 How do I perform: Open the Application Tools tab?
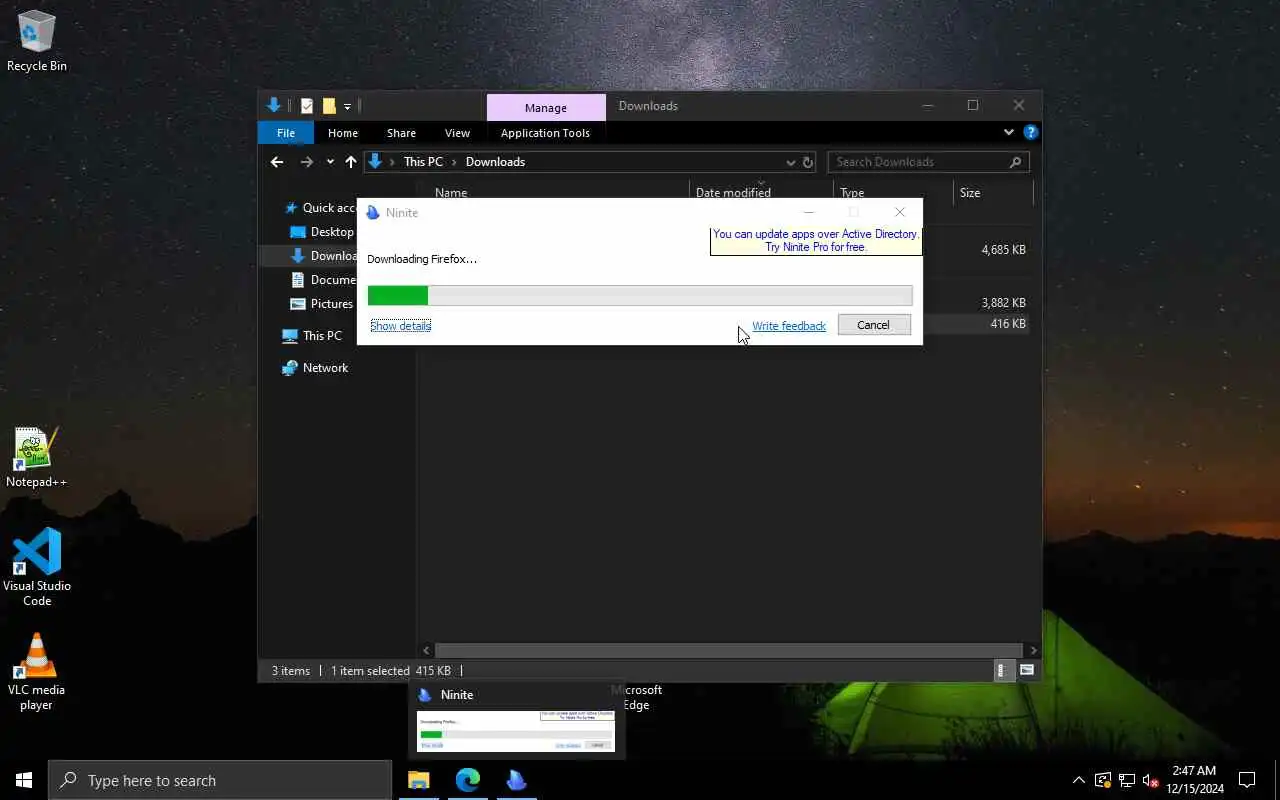tap(545, 133)
